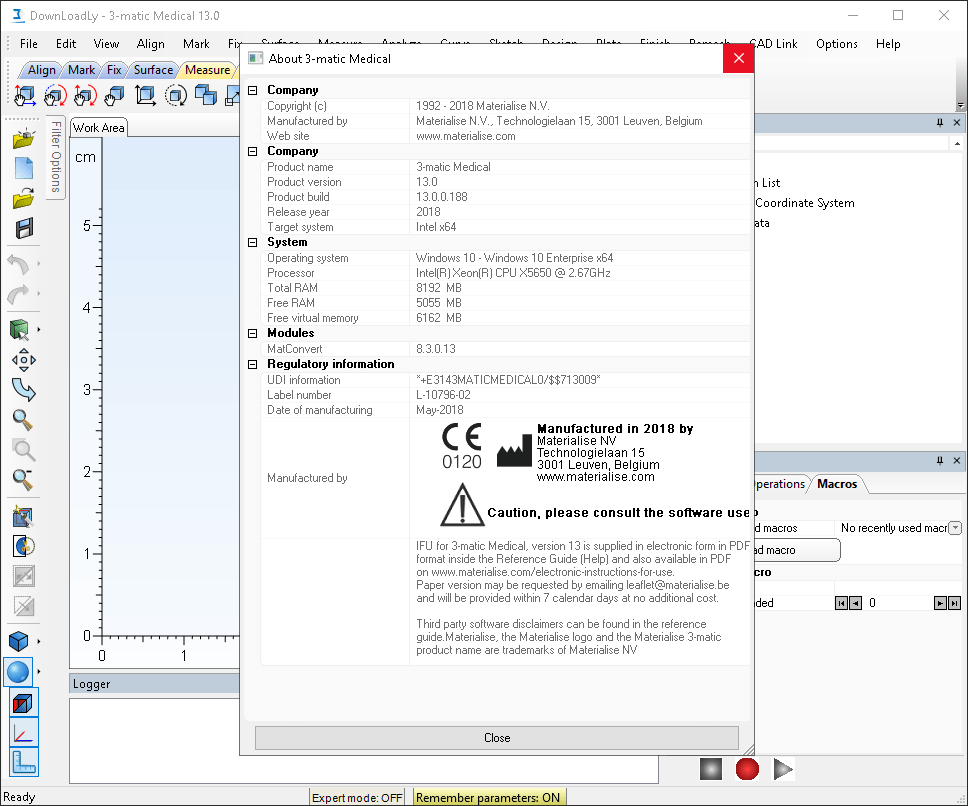Screen dimensions: 968x806
Task: Click the zoom out magnifier icon
Action: (x=23, y=479)
